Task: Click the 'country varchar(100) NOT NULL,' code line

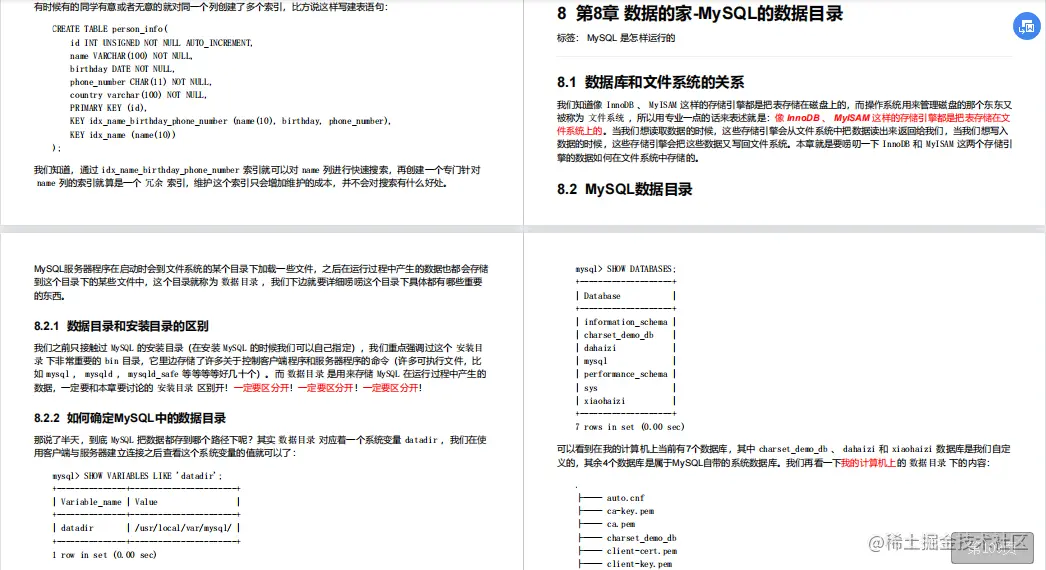Action: pos(138,95)
